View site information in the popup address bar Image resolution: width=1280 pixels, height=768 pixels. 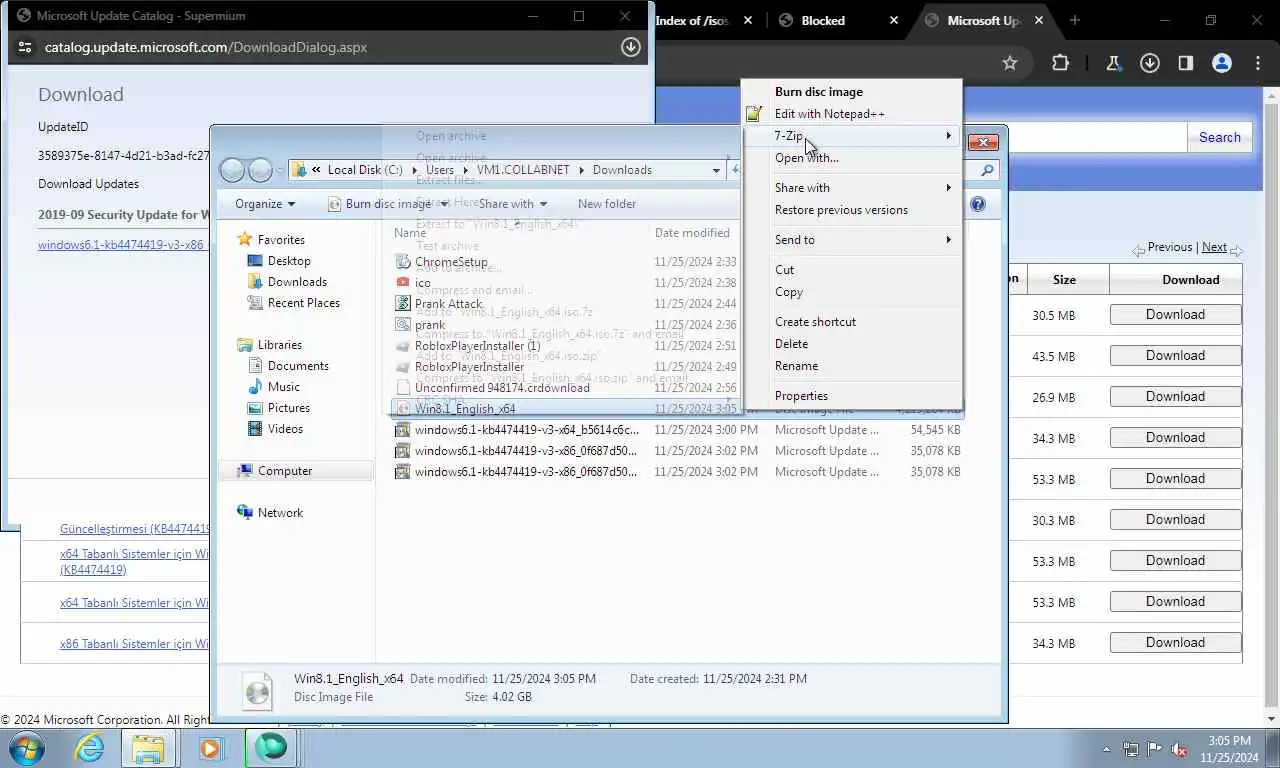25,47
